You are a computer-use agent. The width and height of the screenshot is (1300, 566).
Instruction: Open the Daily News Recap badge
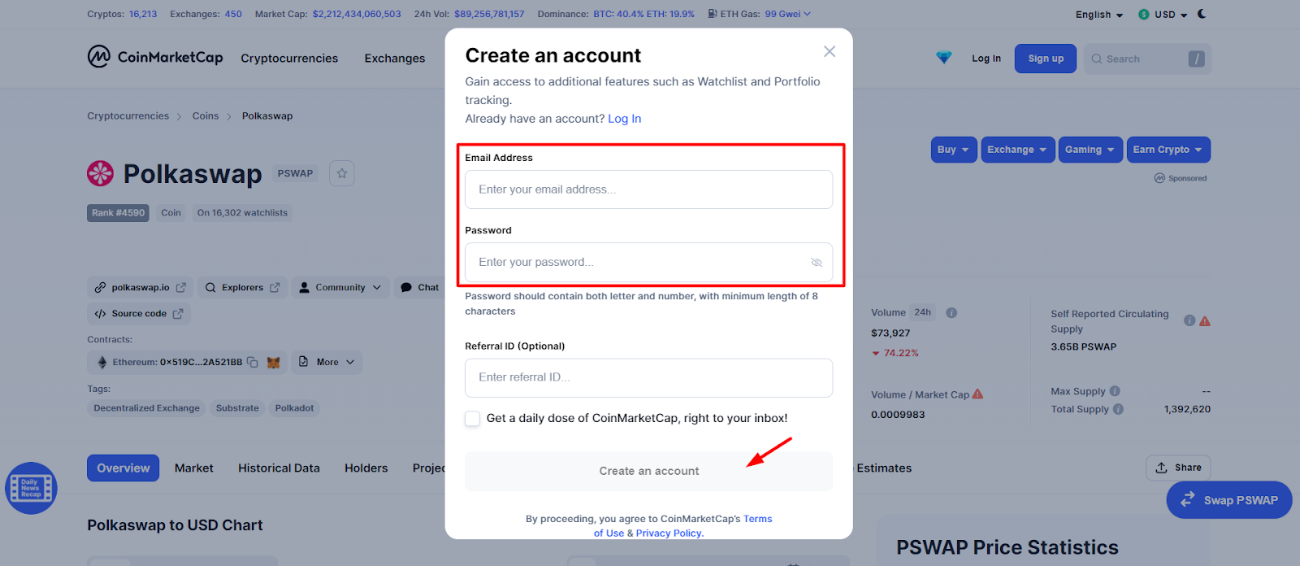coord(31,488)
